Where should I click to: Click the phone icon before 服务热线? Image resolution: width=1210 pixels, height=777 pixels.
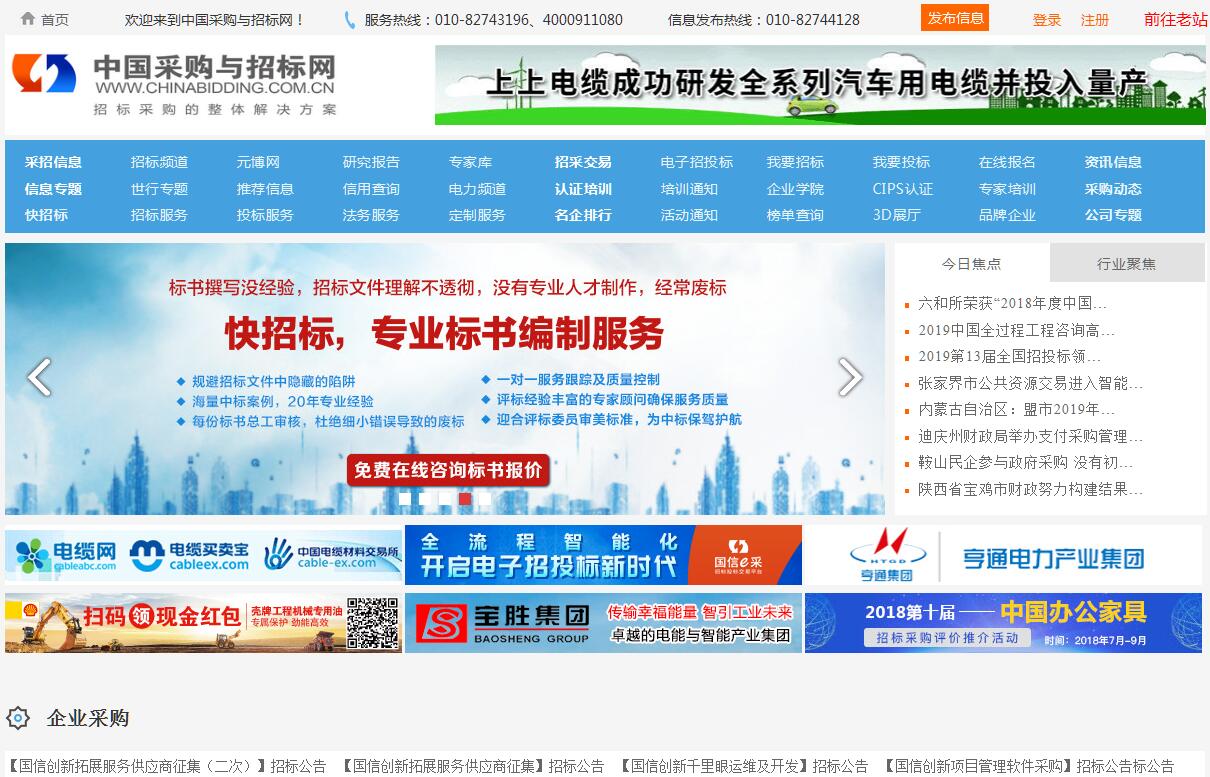350,20
